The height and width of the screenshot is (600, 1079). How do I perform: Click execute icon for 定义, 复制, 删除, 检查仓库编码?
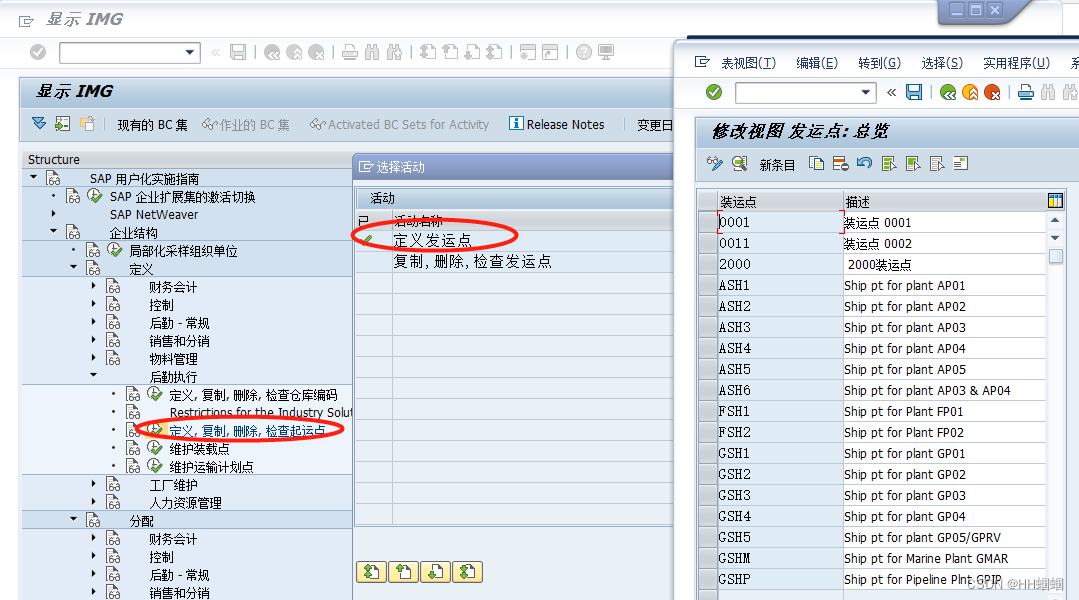[x=155, y=394]
